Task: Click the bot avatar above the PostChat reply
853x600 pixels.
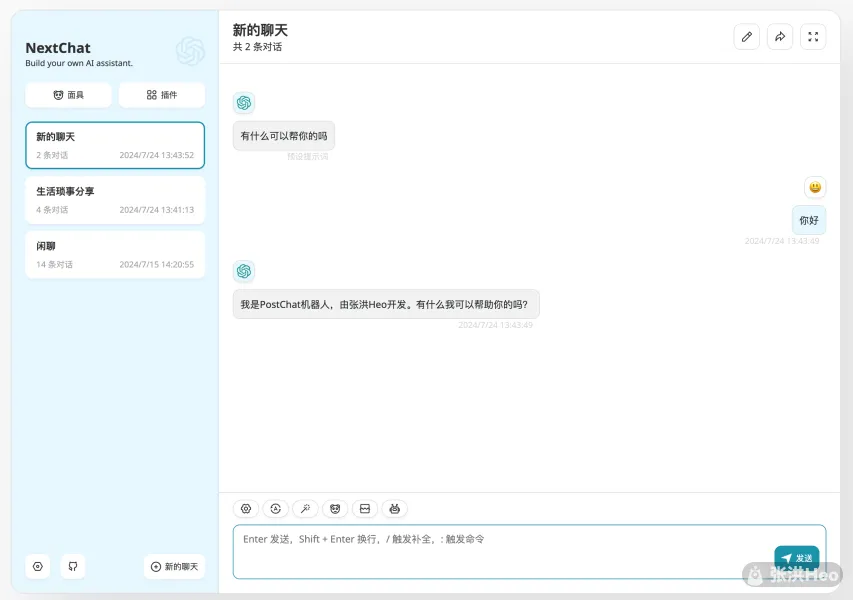Action: pyautogui.click(x=244, y=271)
